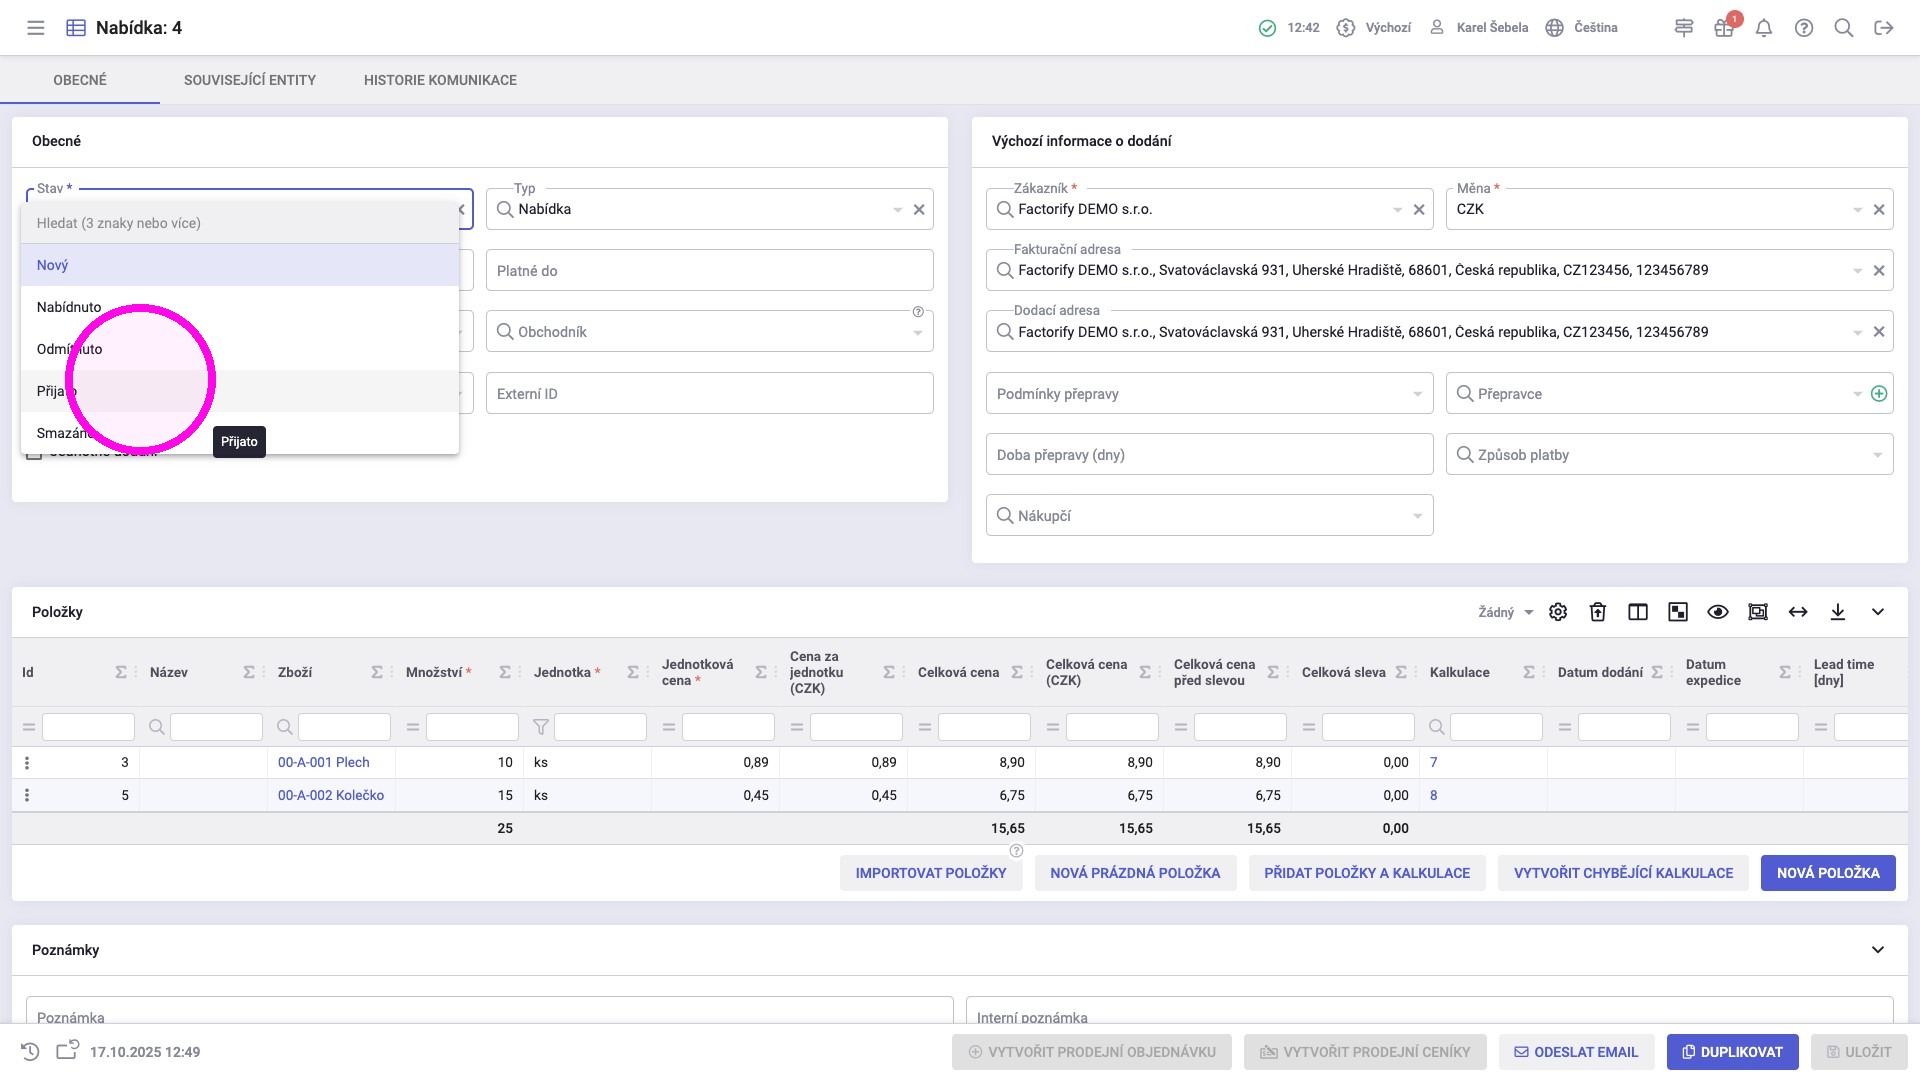Open the Historie komunikace tab
This screenshot has height=1080, width=1920.
[440, 80]
